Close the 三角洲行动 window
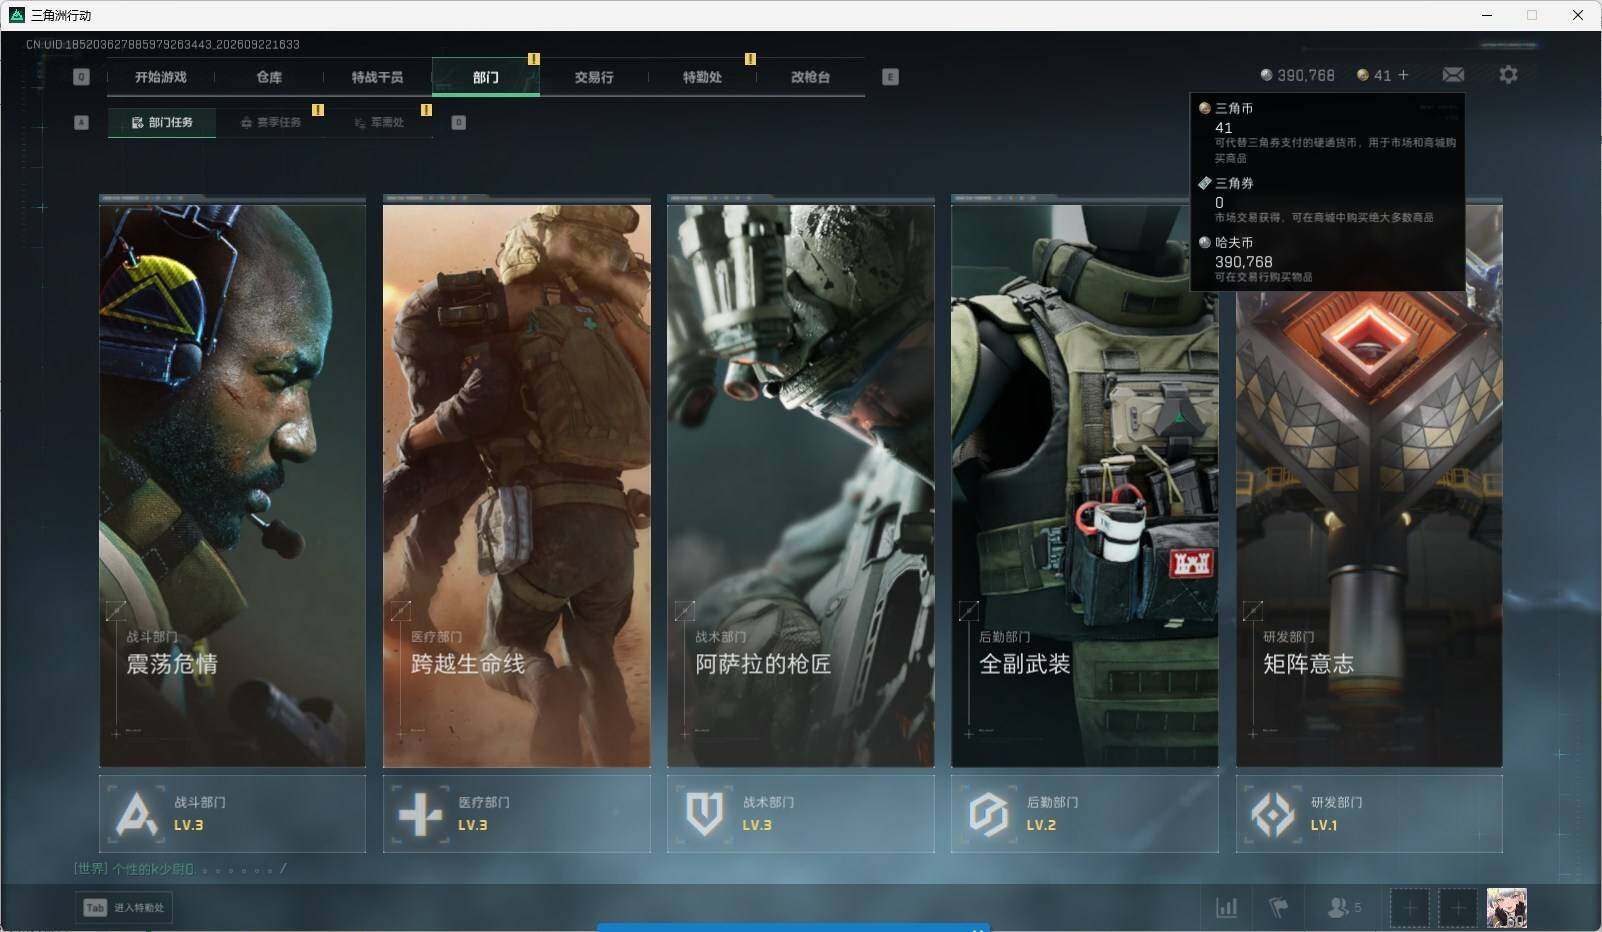This screenshot has width=1602, height=932. (x=1578, y=15)
